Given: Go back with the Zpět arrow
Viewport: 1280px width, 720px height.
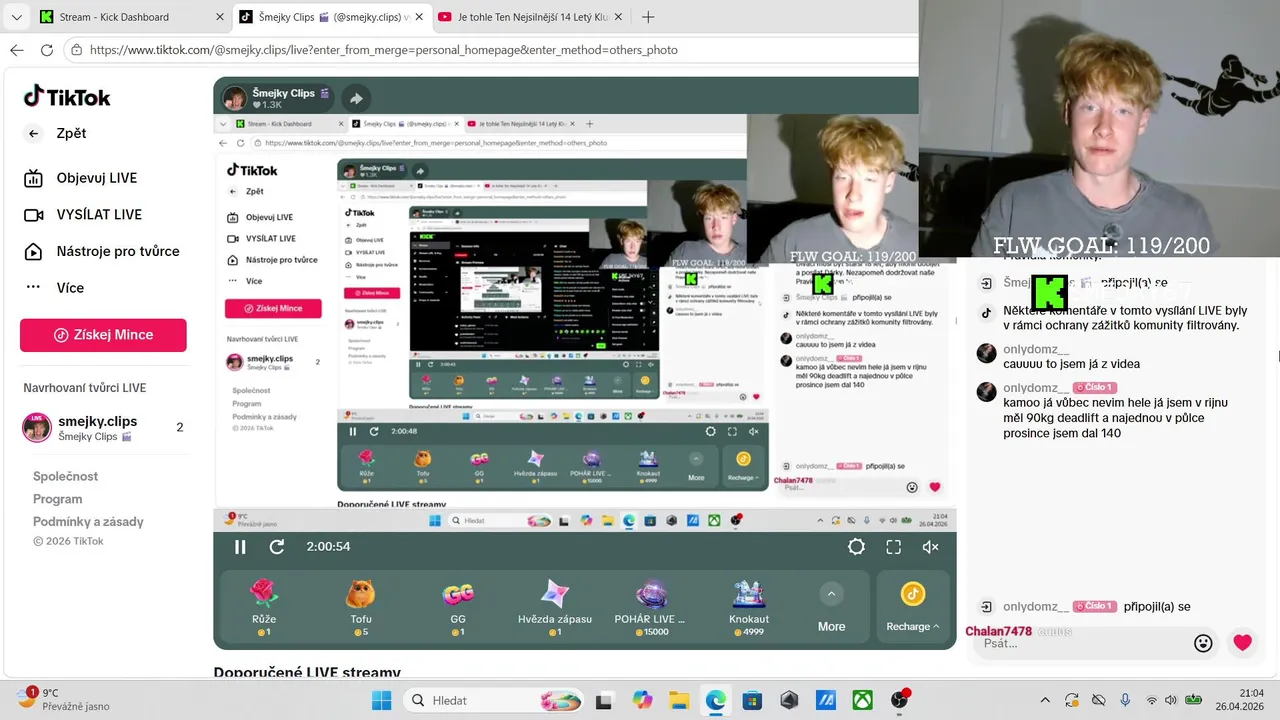Looking at the screenshot, I should (x=34, y=133).
